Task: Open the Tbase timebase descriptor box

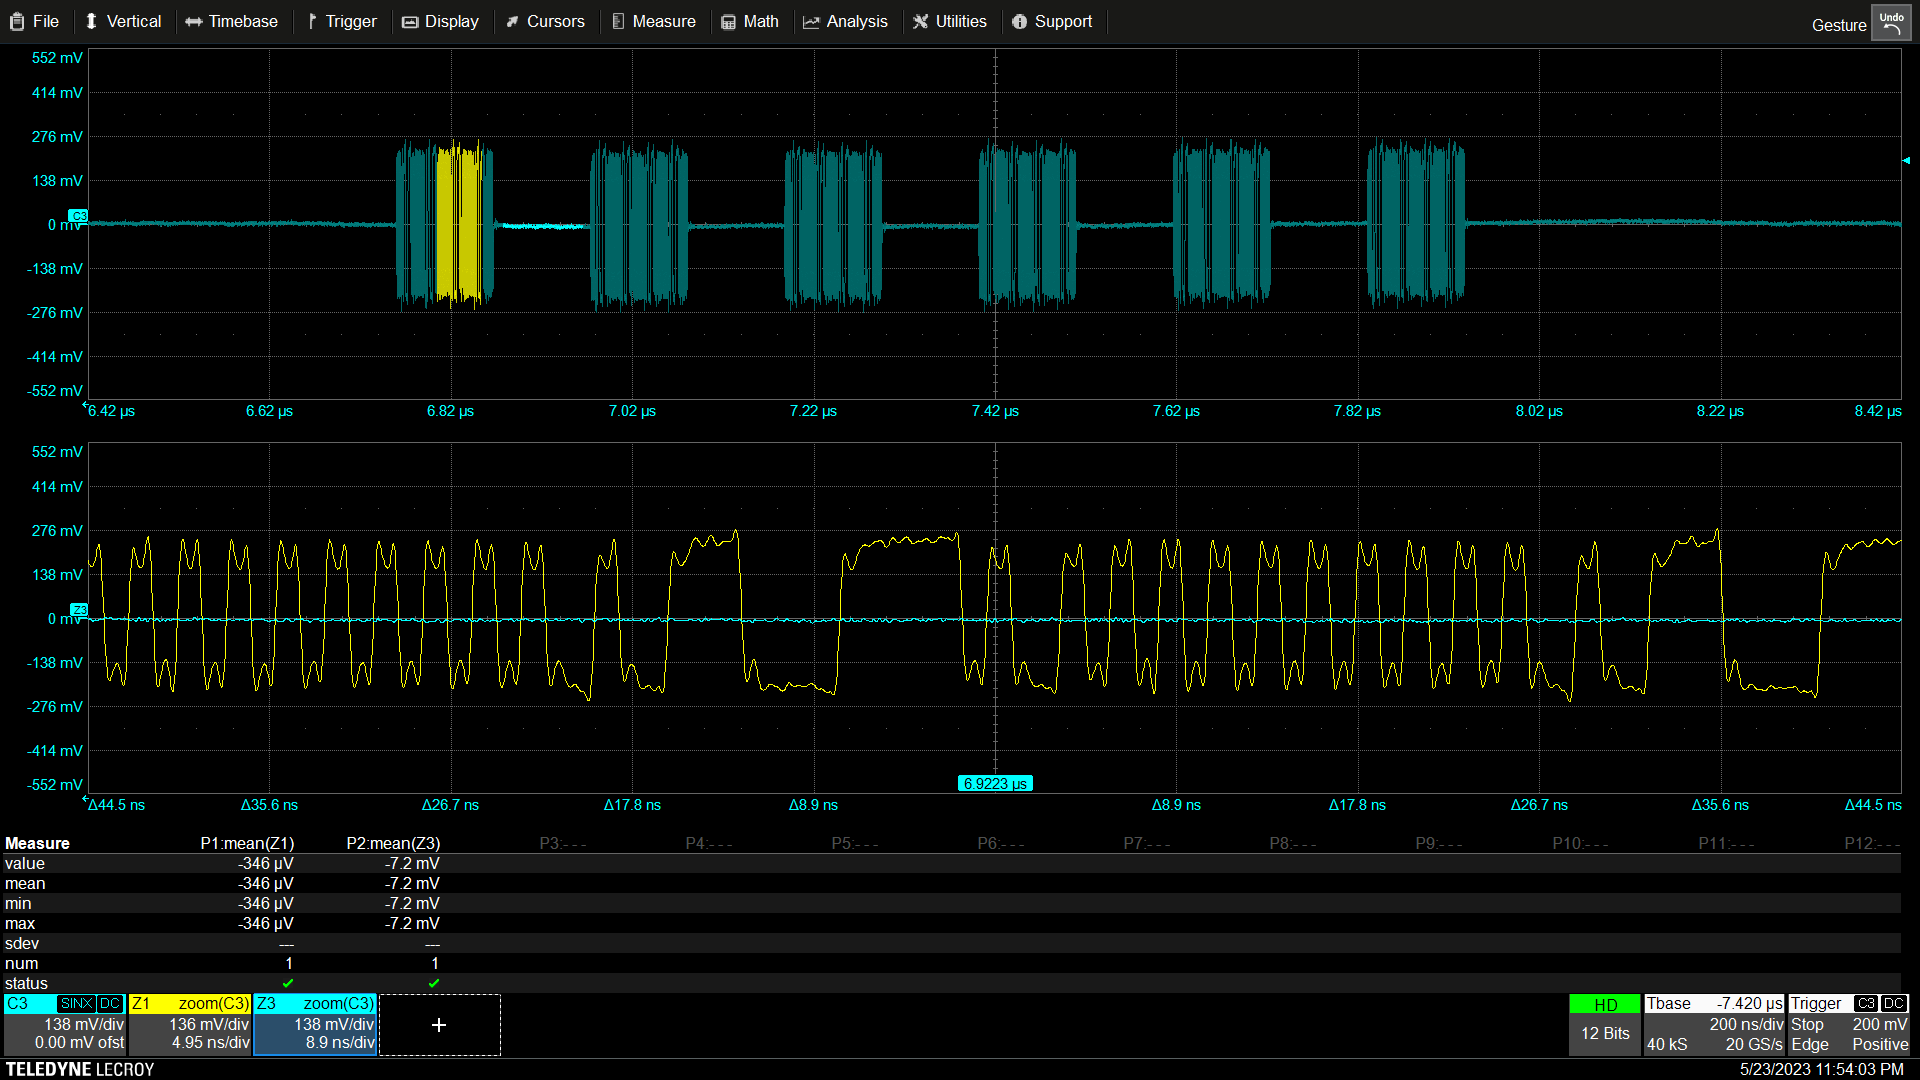Action: [1714, 1025]
